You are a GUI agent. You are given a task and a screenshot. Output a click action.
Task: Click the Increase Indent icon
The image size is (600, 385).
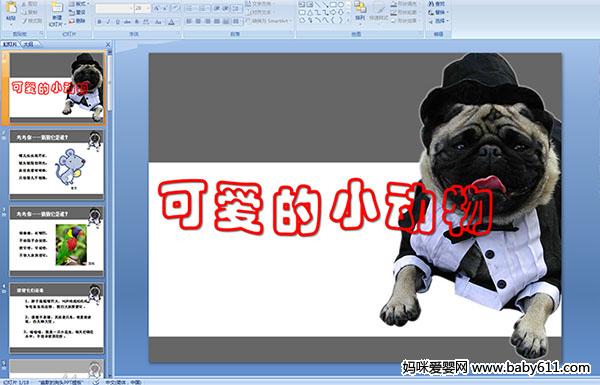(x=226, y=8)
